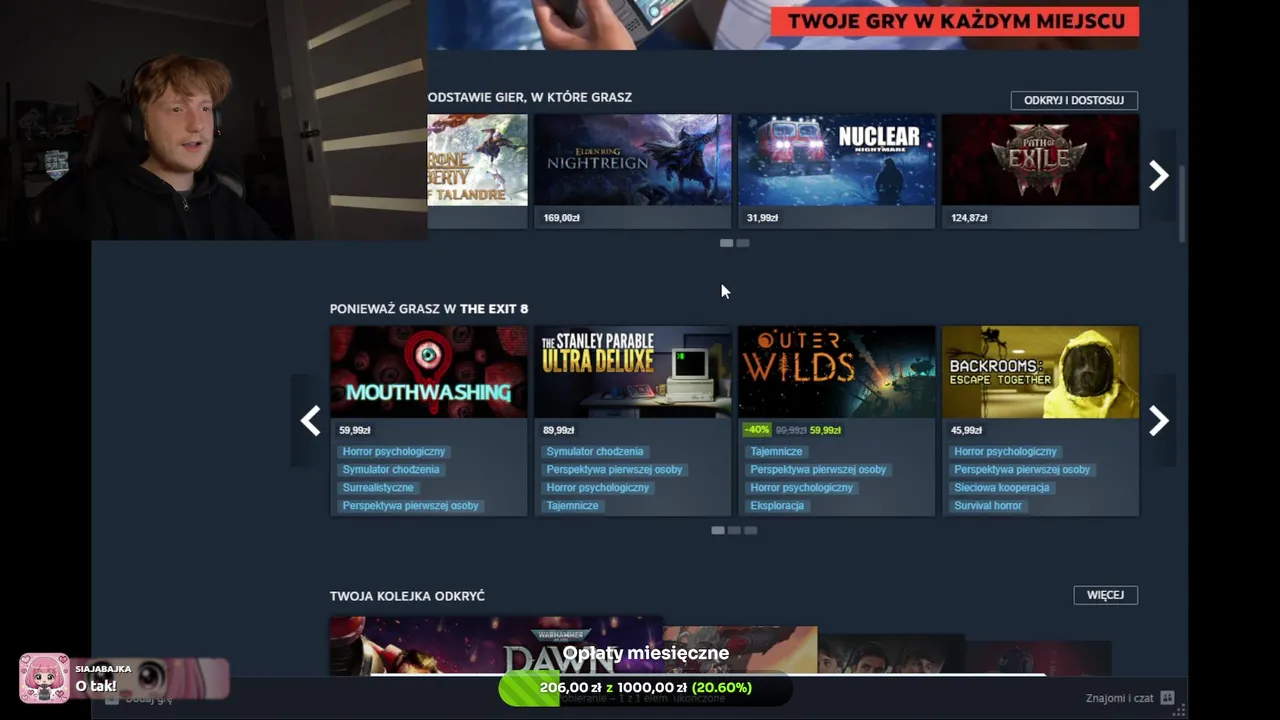Click the WIĘCEJ button by discovery queue

[x=1105, y=595]
